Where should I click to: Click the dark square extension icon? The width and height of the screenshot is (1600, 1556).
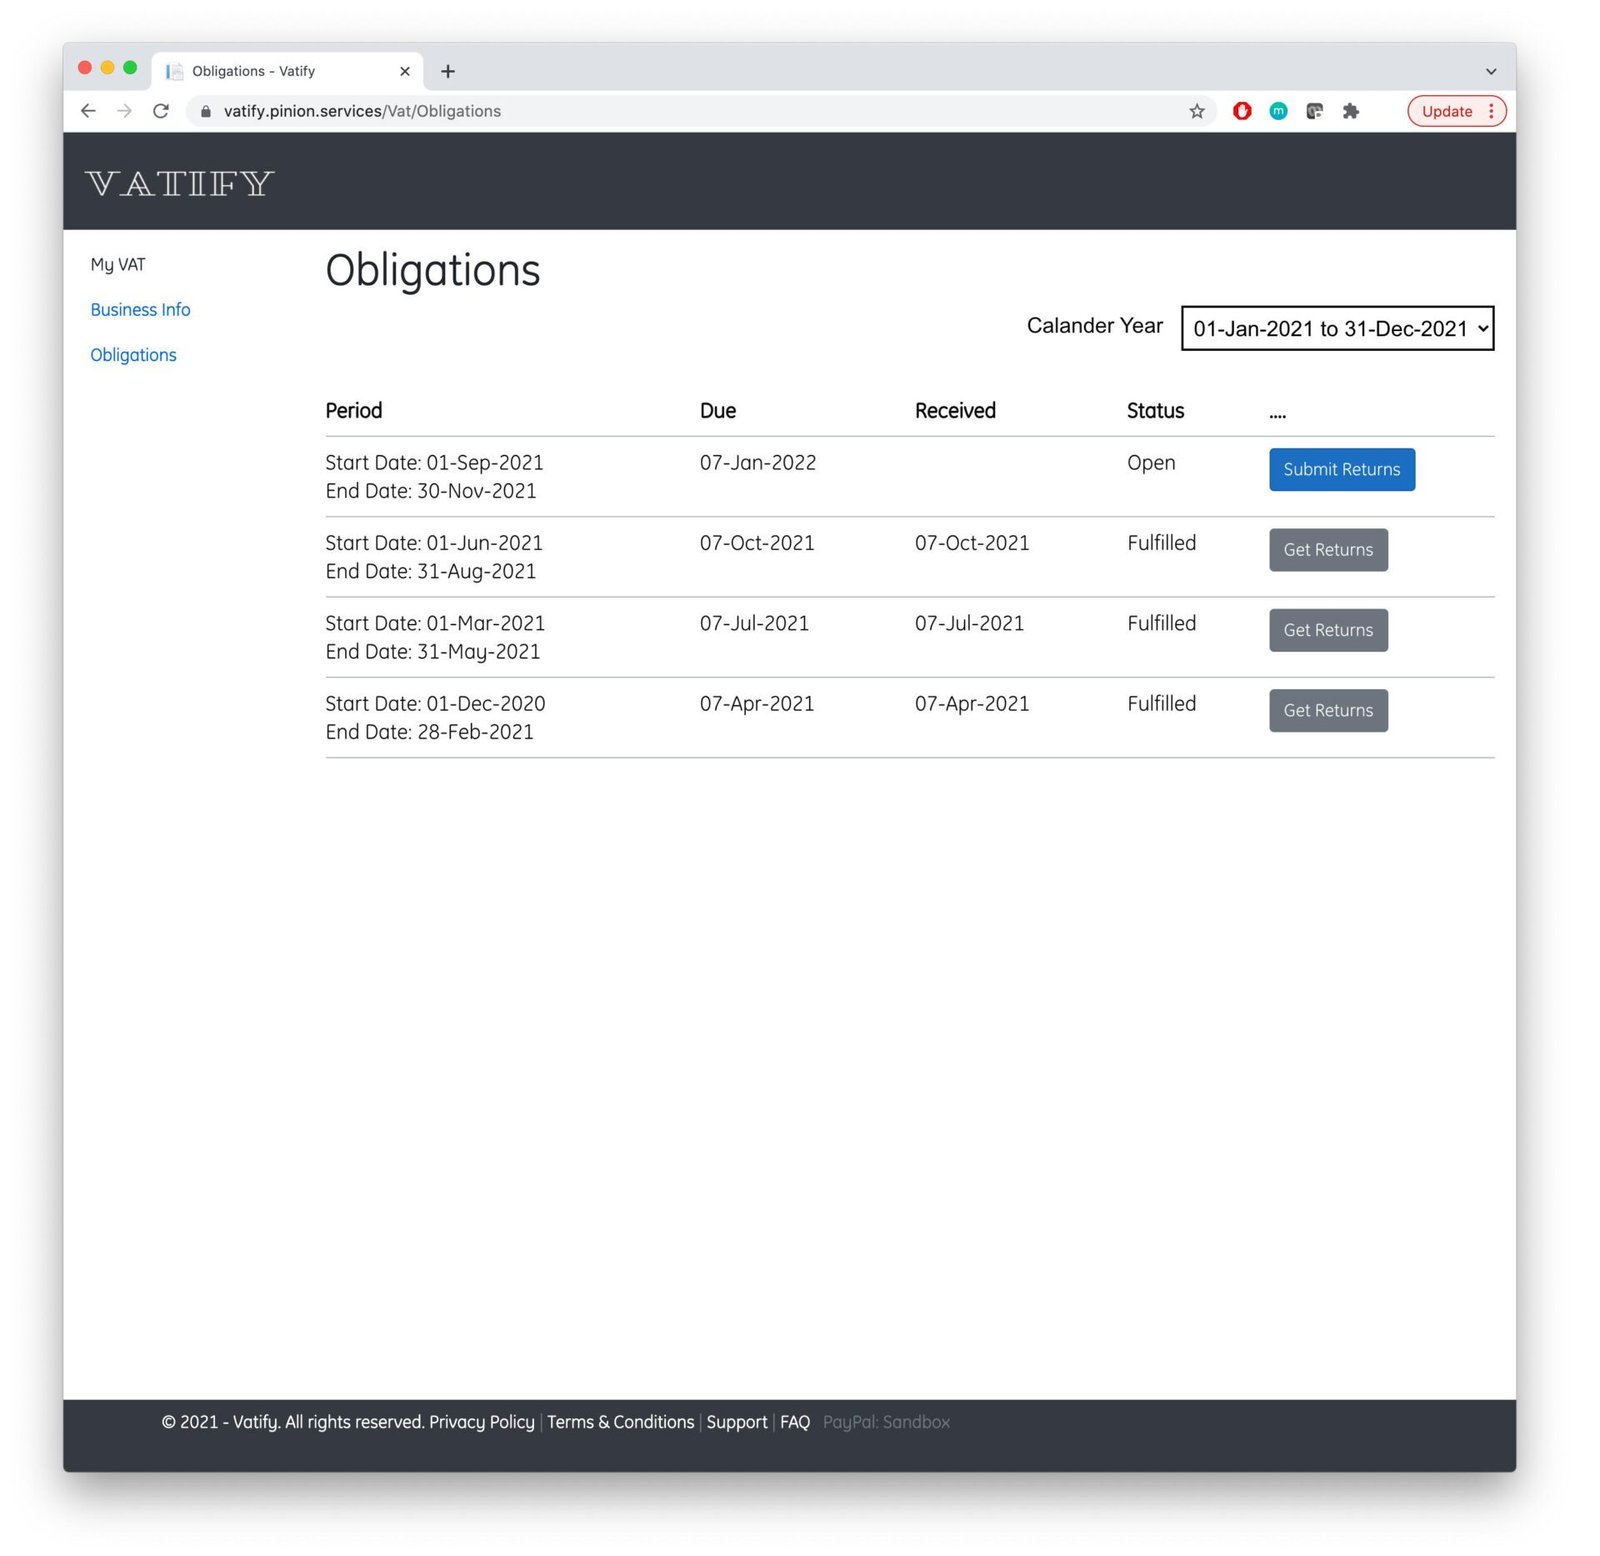(1314, 111)
